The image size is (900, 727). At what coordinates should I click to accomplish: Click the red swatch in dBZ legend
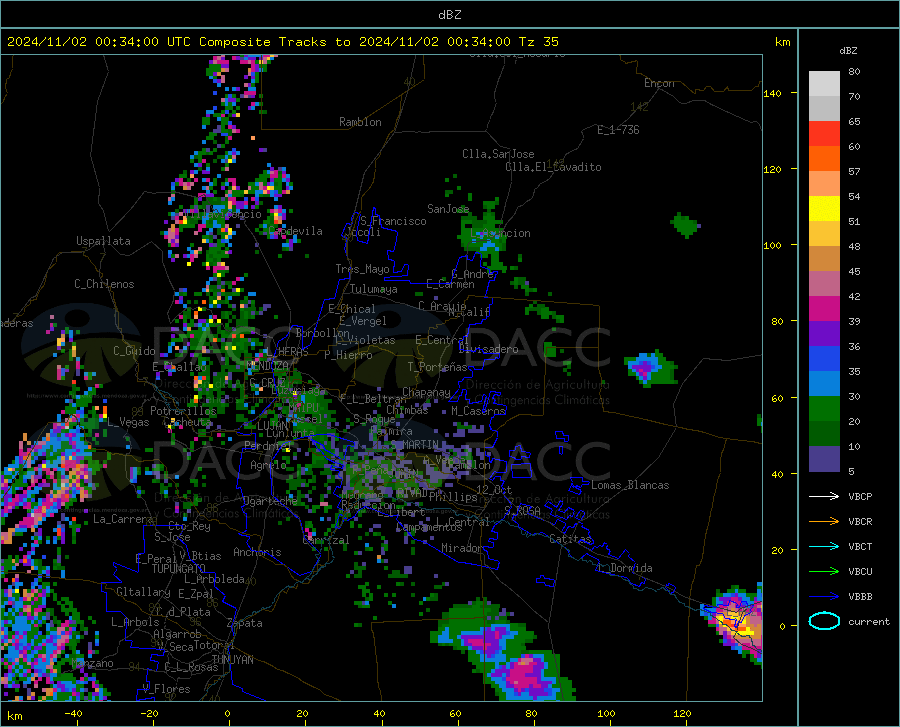824,134
